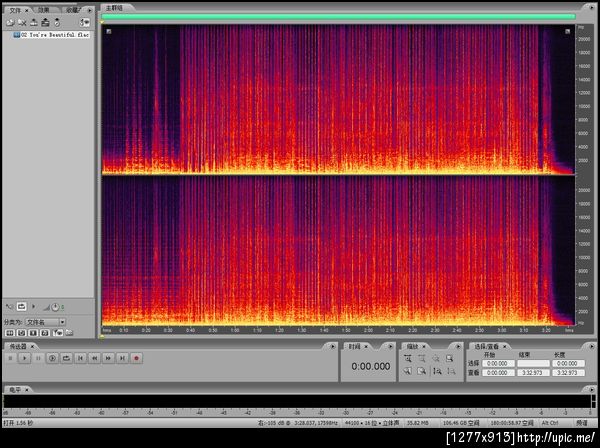Click the Selection End time field
This screenshot has width=600, height=448.
coord(533,363)
